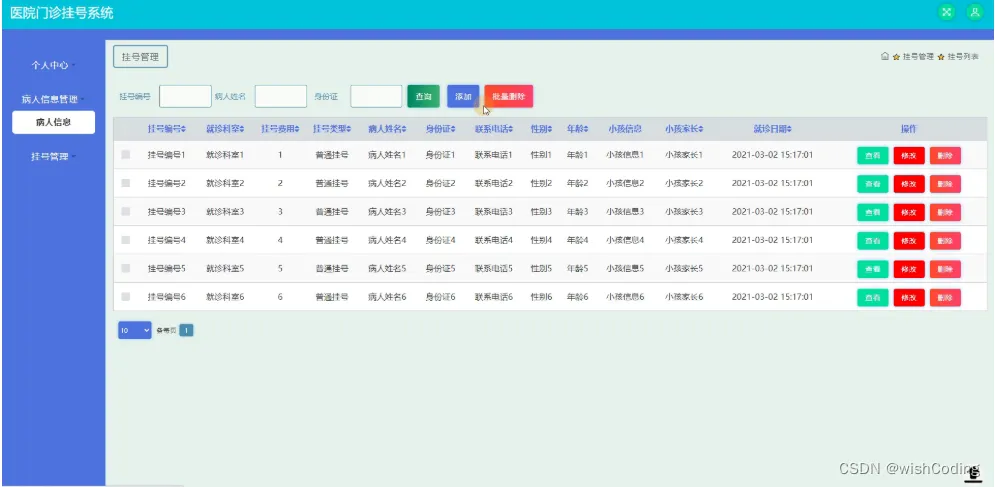Edit row 挂号编号2 with 修改
The height and width of the screenshot is (487, 995).
click(x=909, y=184)
